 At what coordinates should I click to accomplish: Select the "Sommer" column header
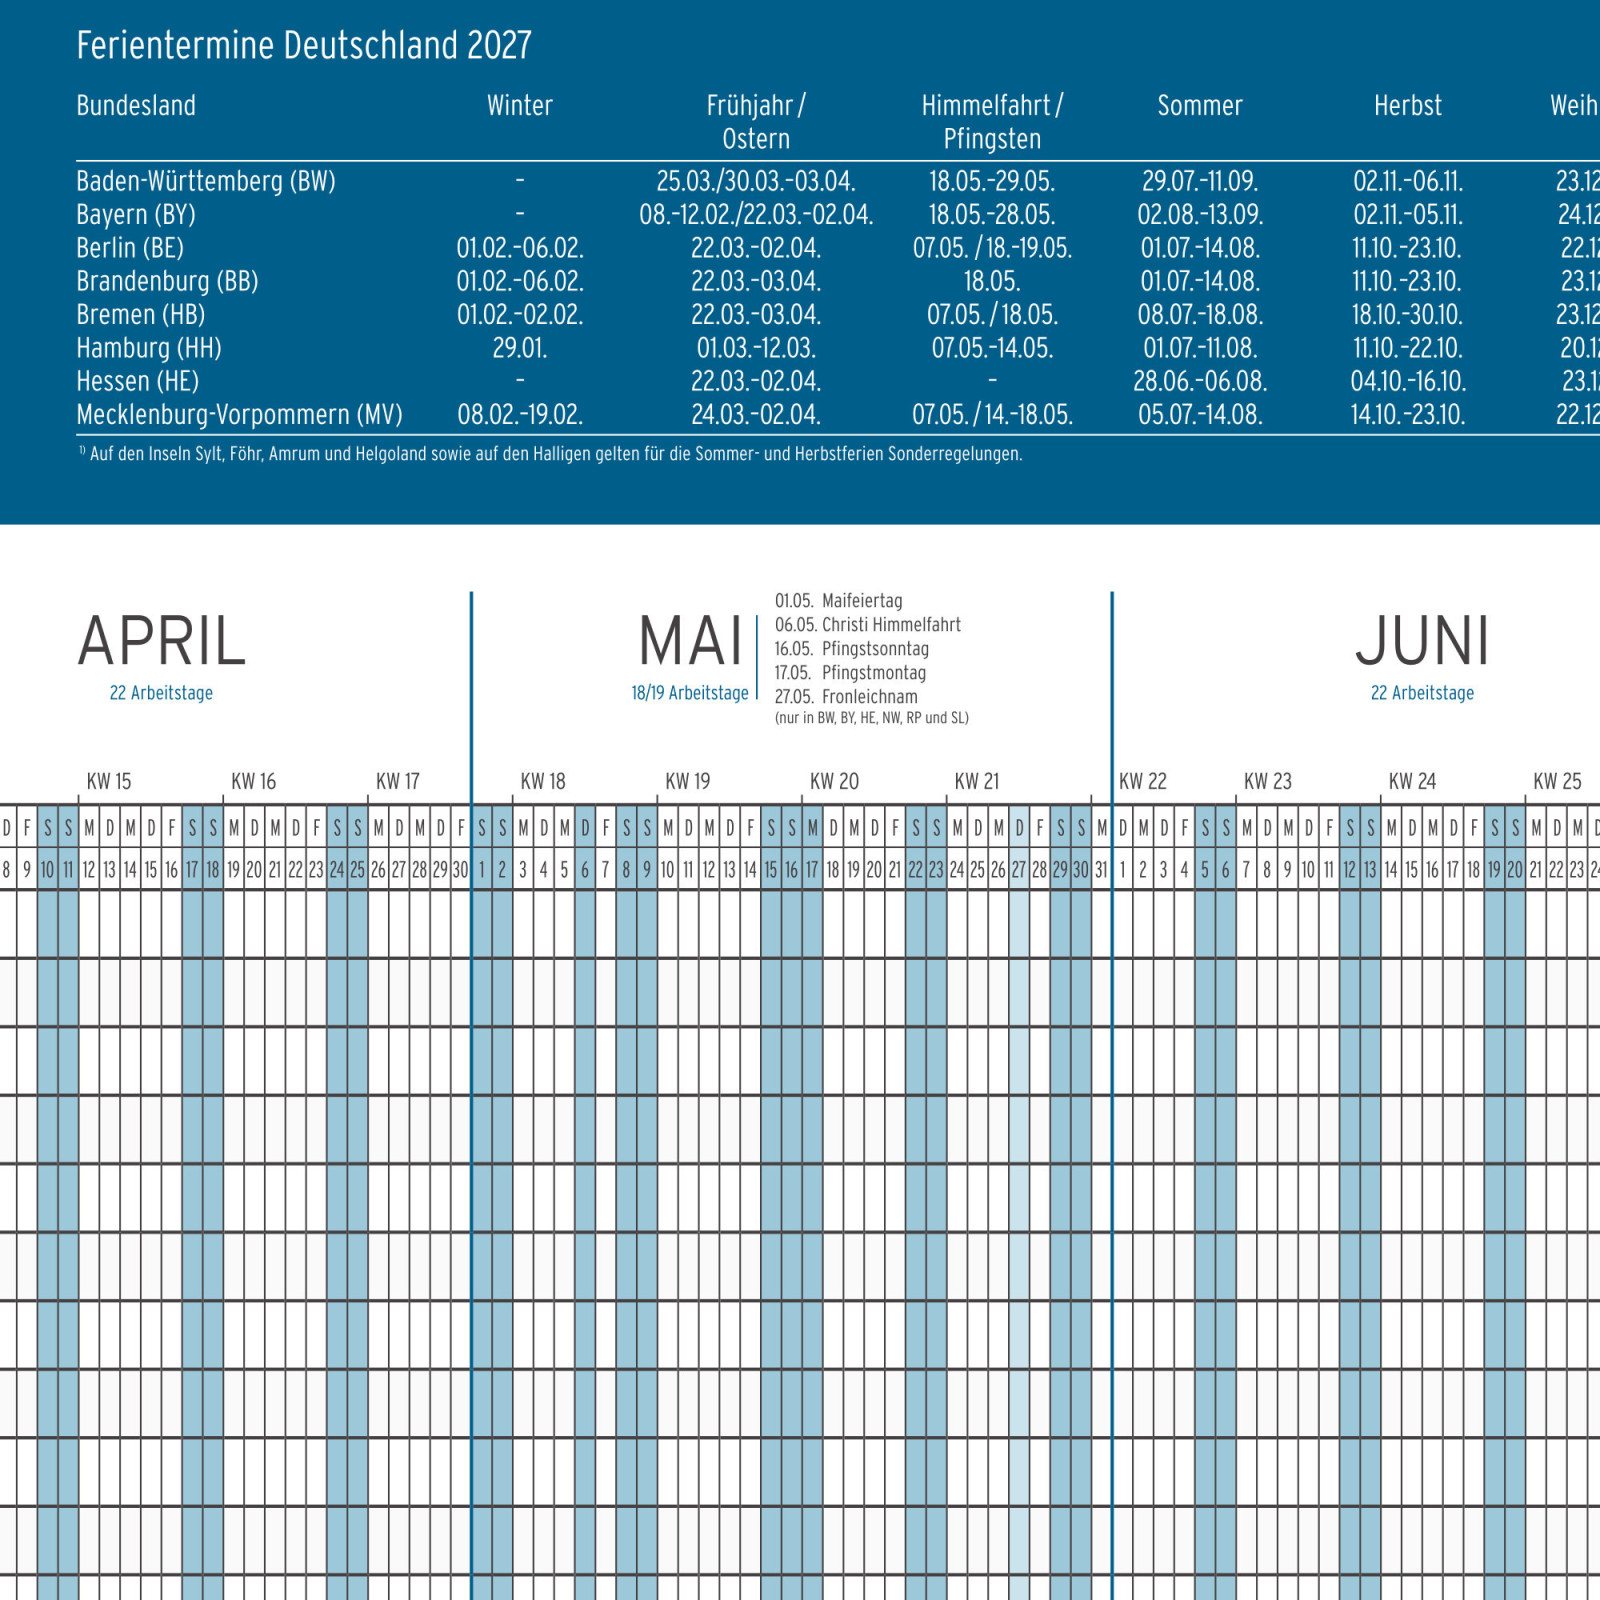click(x=1200, y=106)
